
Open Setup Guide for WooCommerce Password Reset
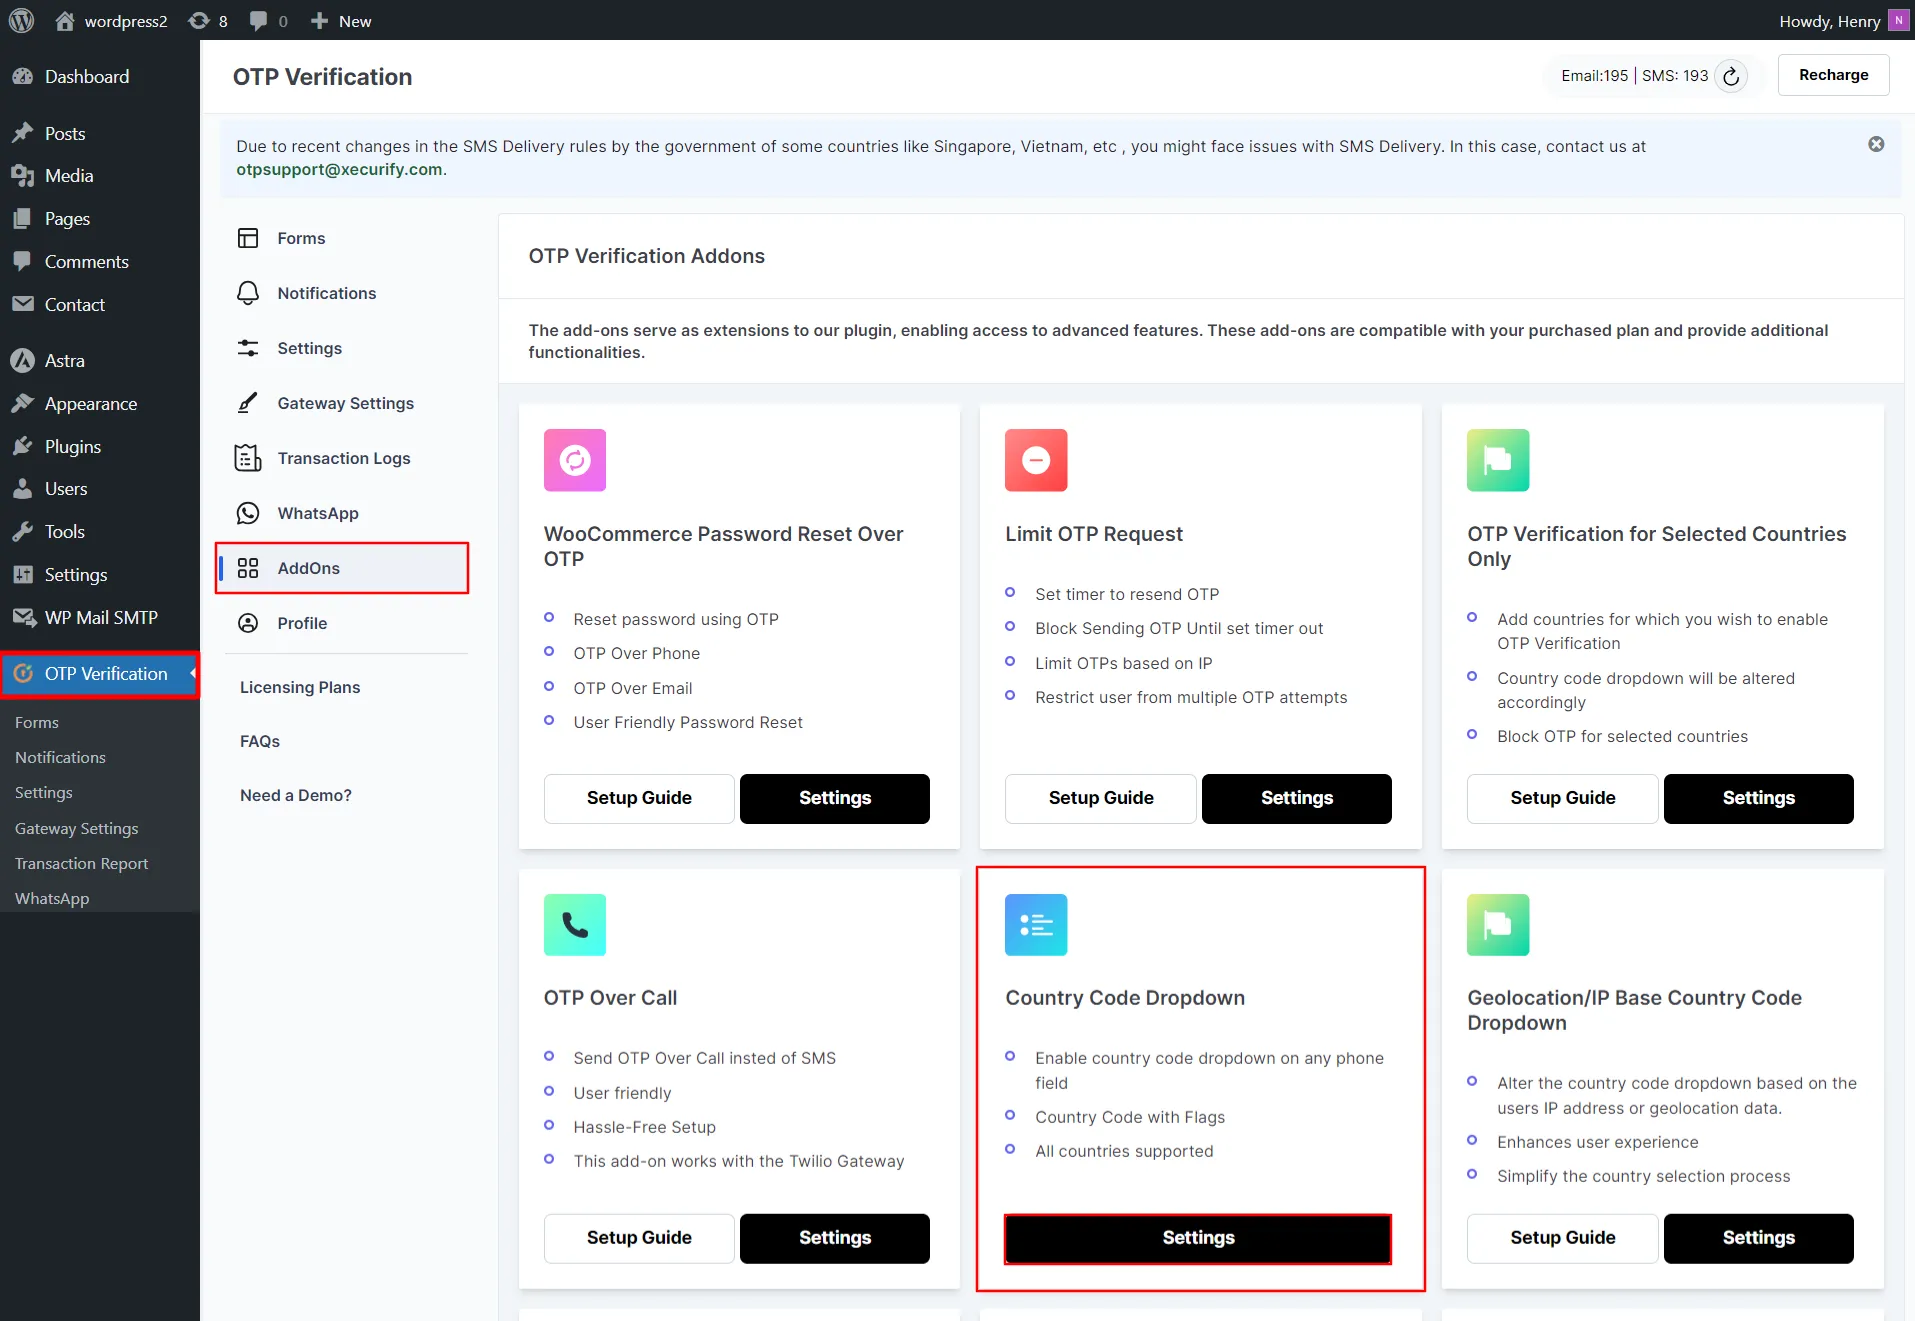click(639, 798)
